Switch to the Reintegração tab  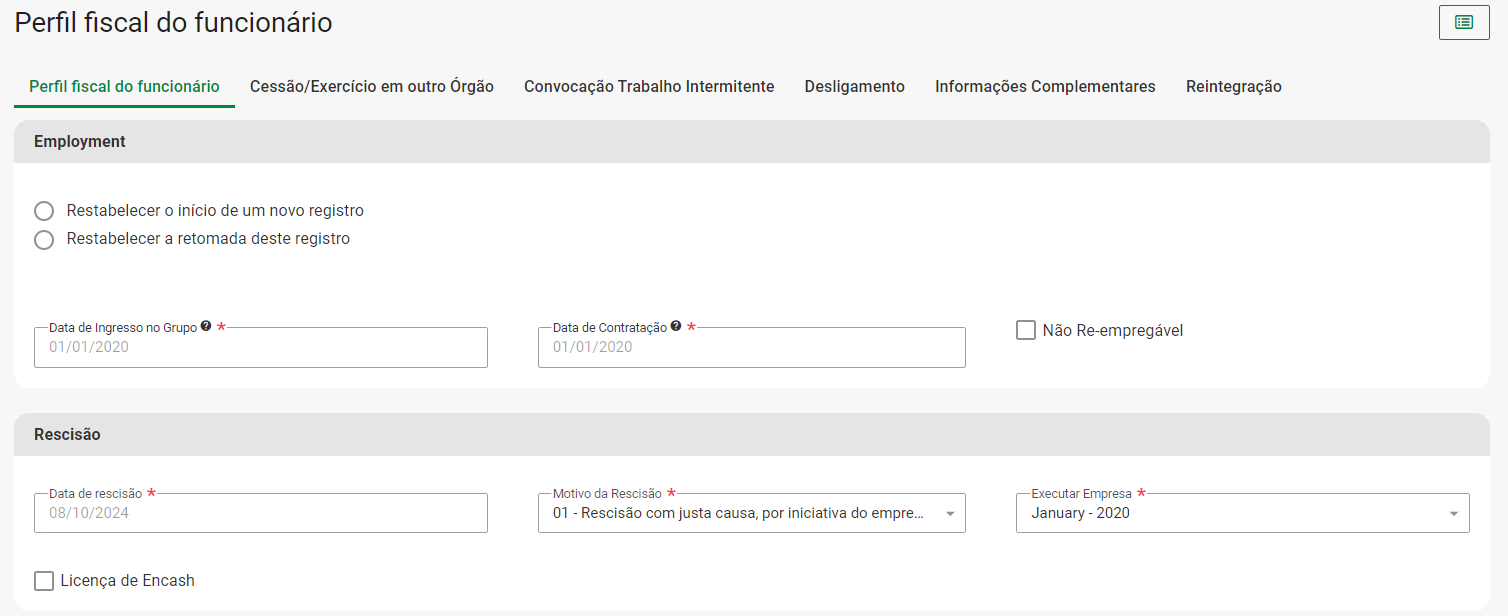tap(1233, 87)
